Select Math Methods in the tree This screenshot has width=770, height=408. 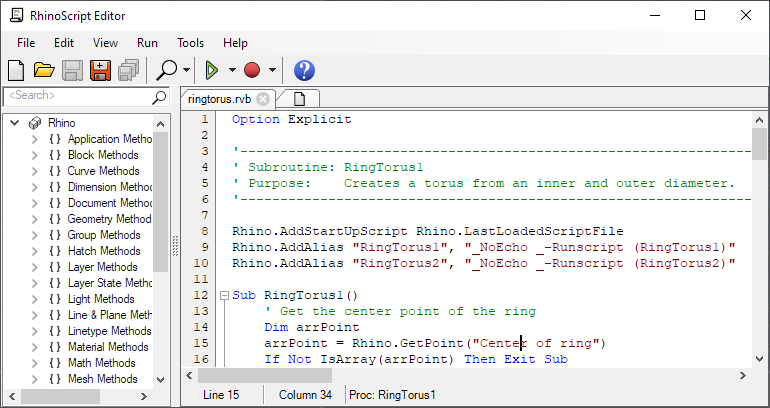tap(101, 363)
